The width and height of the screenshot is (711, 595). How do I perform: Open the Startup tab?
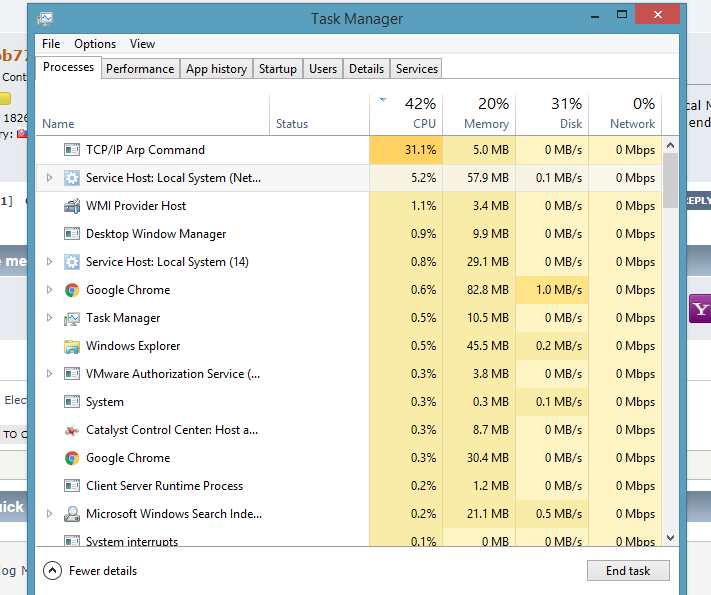pyautogui.click(x=277, y=69)
